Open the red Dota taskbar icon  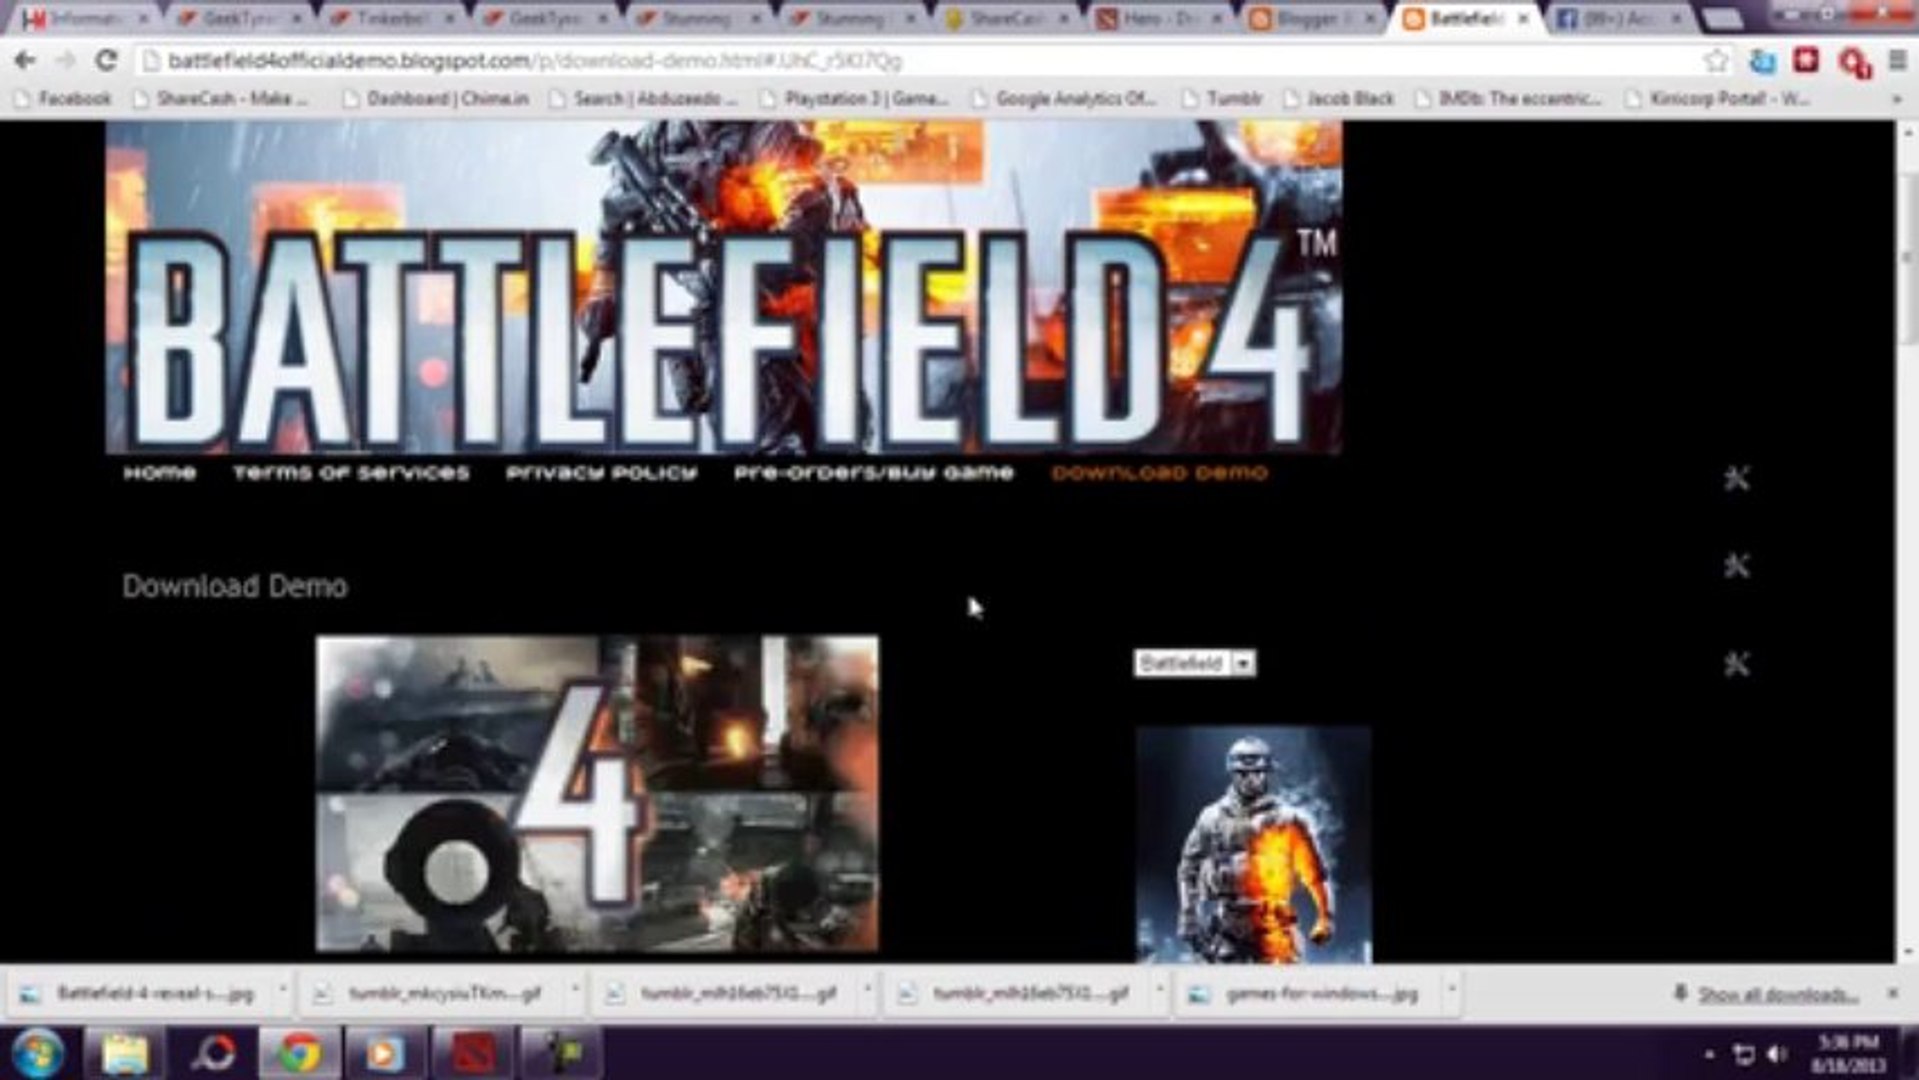(x=473, y=1053)
